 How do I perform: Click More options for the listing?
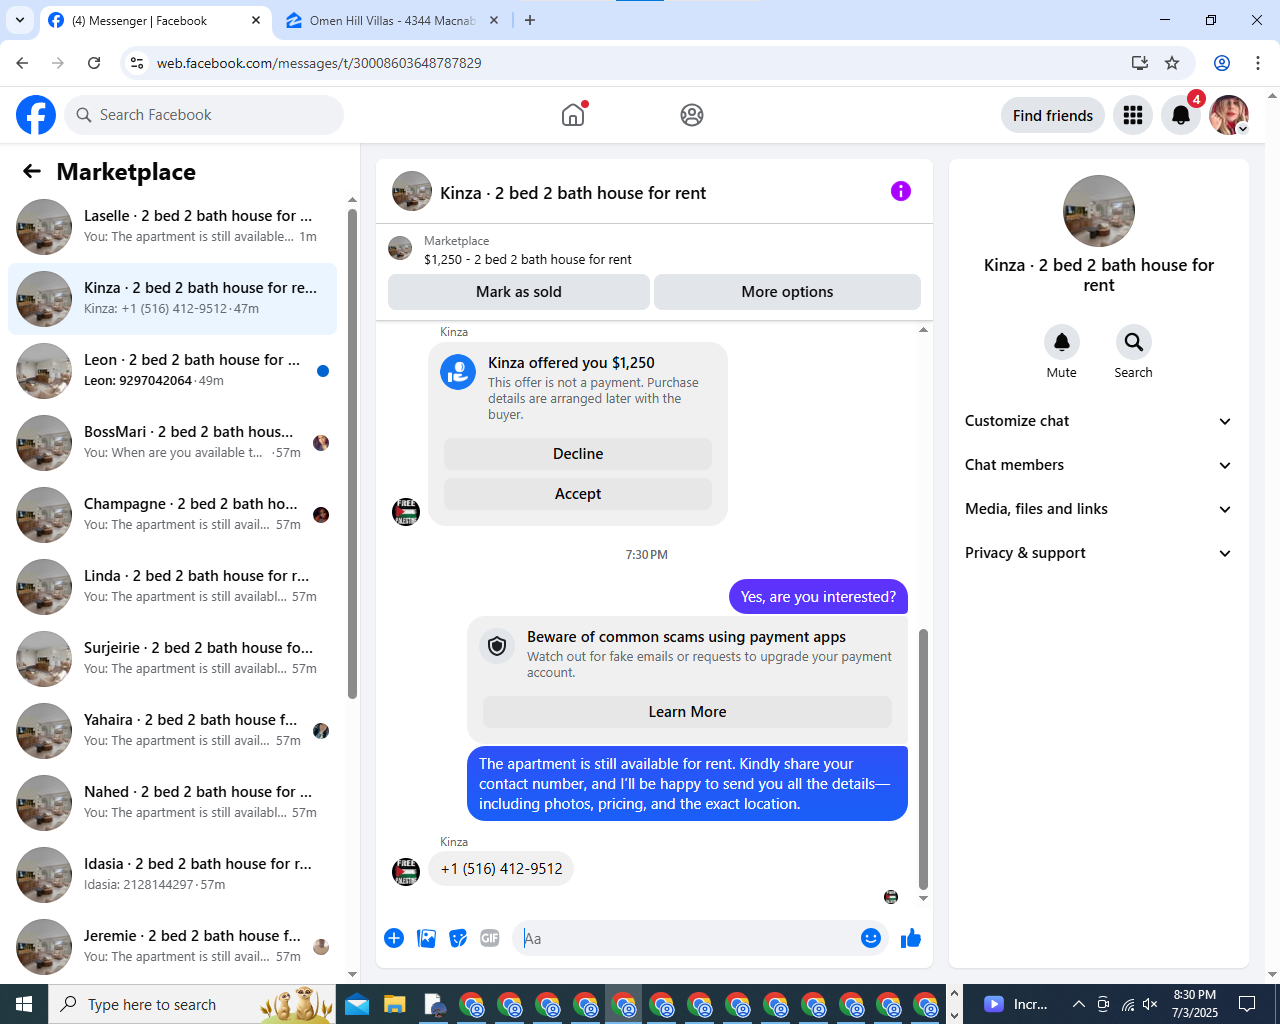(x=787, y=292)
